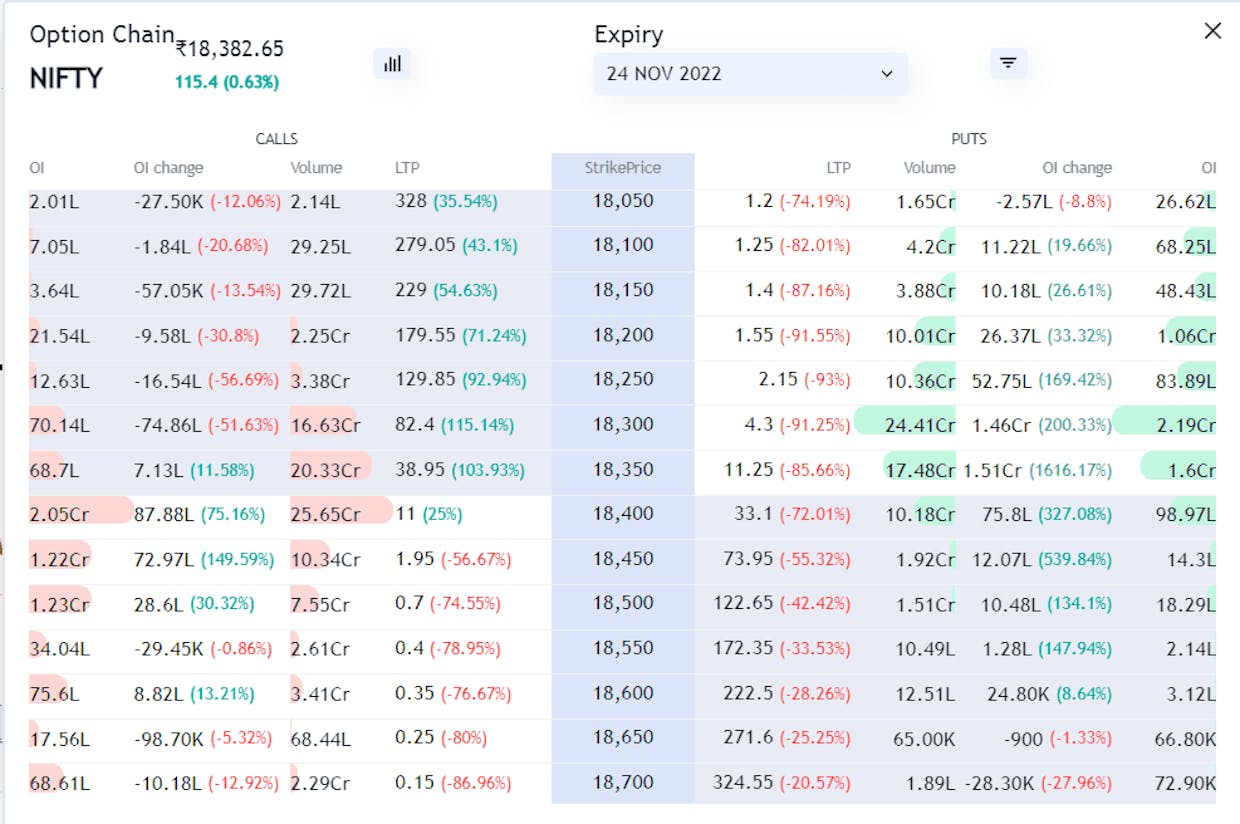Open the Expiry dropdown showing 24 NOV 2022
Screen dimensions: 1240x824
(751, 74)
